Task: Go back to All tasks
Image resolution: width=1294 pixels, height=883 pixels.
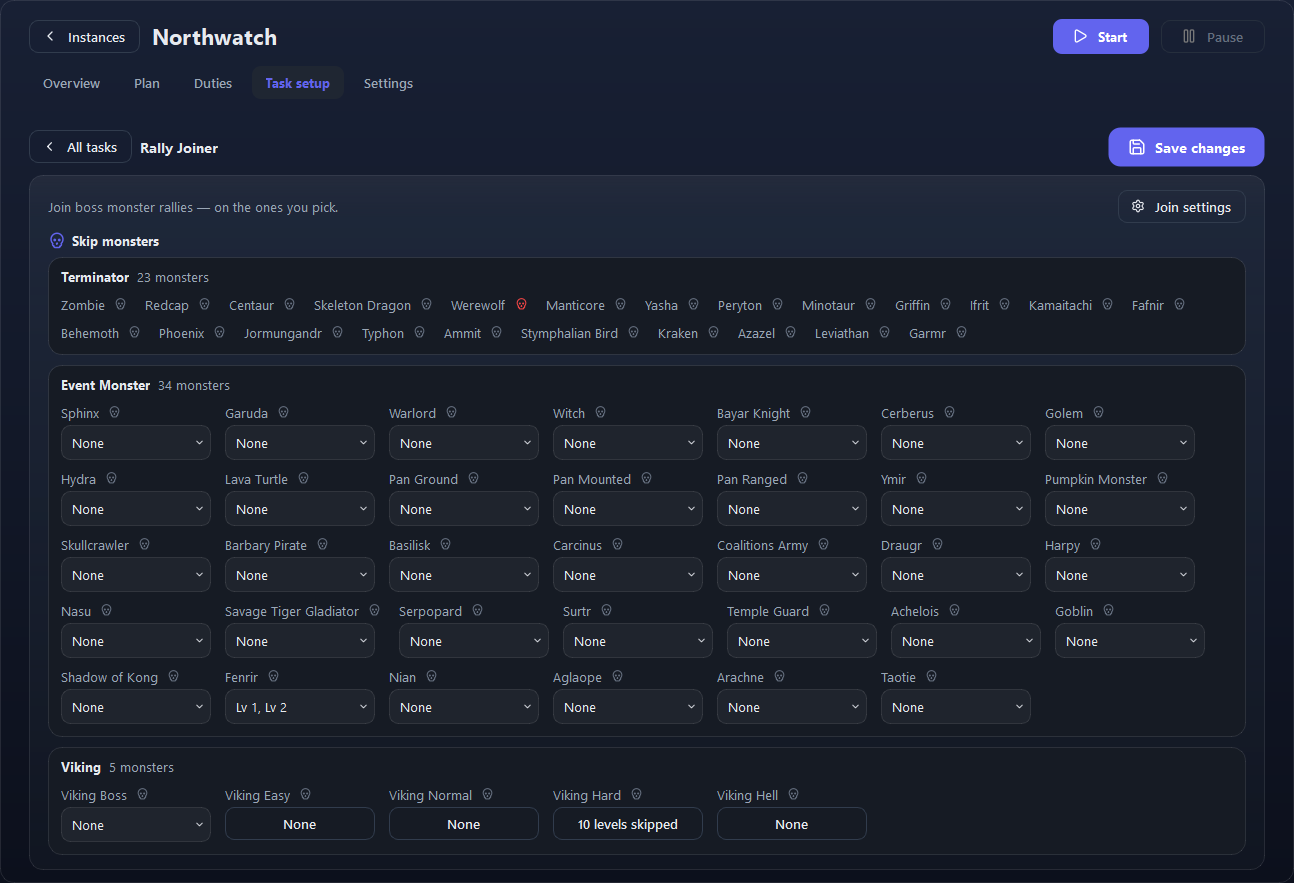Action: 80,147
